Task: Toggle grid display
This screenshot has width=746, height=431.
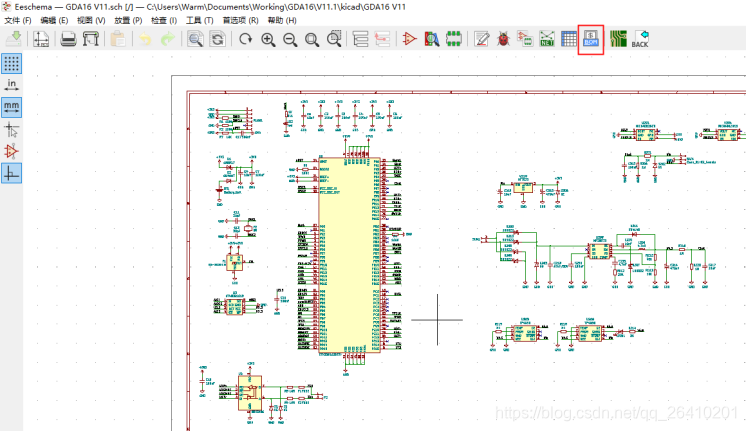Action: point(11,63)
